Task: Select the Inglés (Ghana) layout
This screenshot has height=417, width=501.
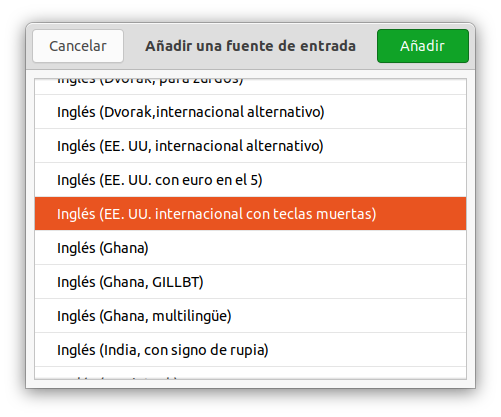Action: pos(250,248)
